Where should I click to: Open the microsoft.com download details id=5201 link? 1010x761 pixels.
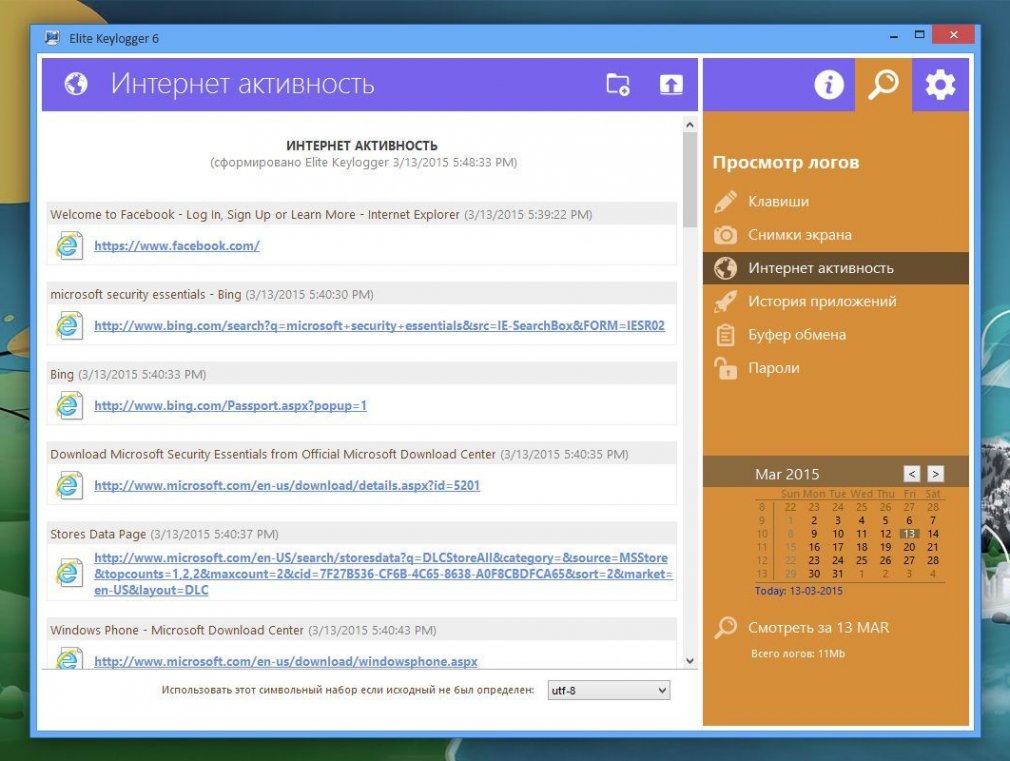(287, 485)
